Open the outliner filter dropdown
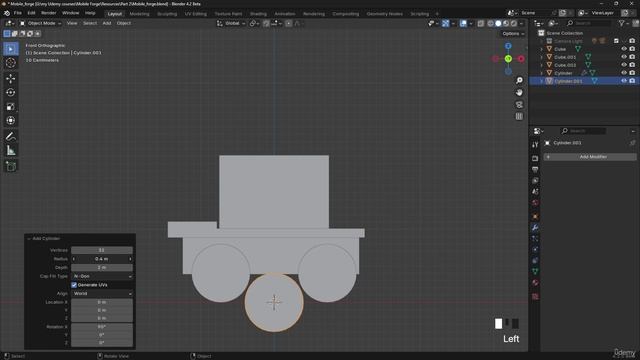Viewport: 640px width, 360px height. pyautogui.click(x=623, y=23)
